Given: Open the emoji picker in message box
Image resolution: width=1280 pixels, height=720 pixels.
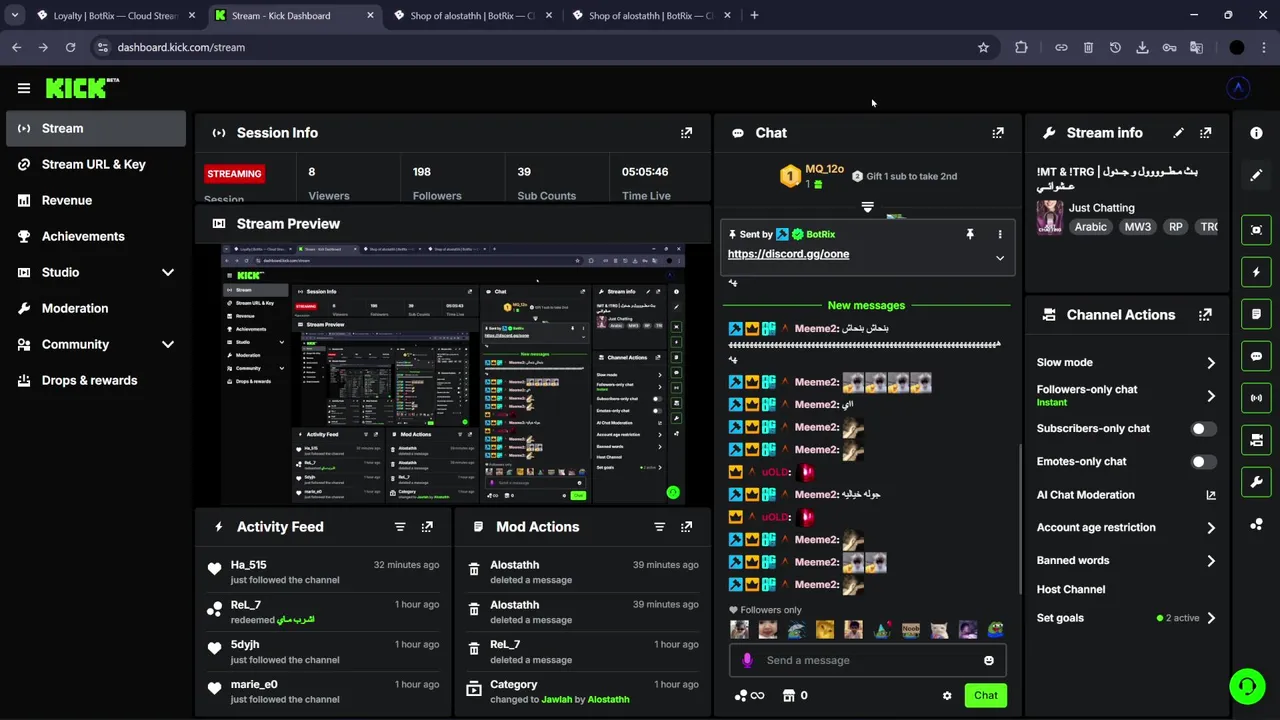Looking at the screenshot, I should pos(989,660).
